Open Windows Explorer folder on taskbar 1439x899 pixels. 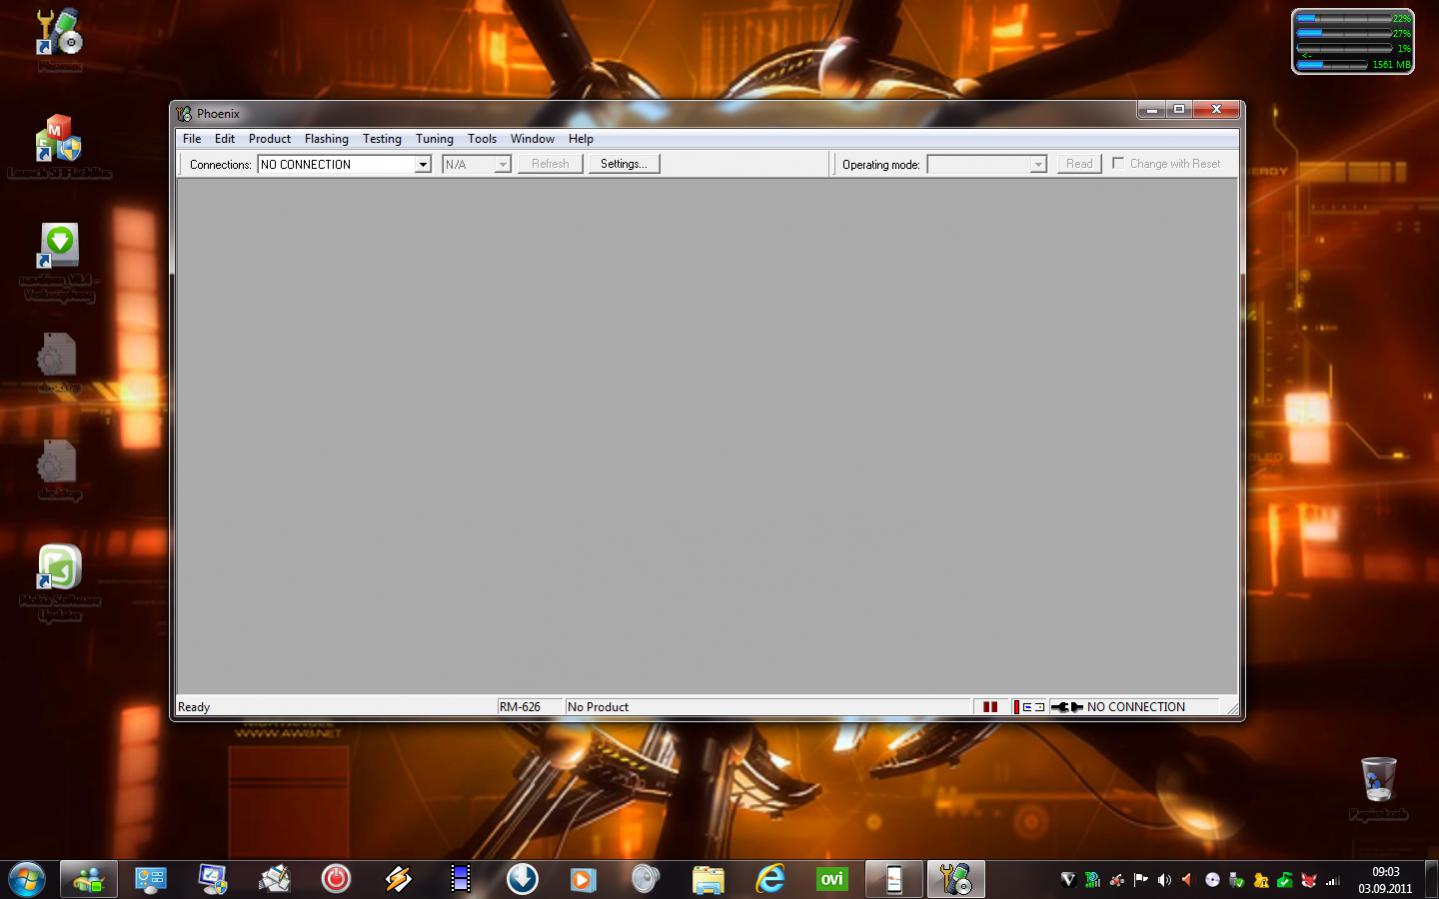click(708, 880)
